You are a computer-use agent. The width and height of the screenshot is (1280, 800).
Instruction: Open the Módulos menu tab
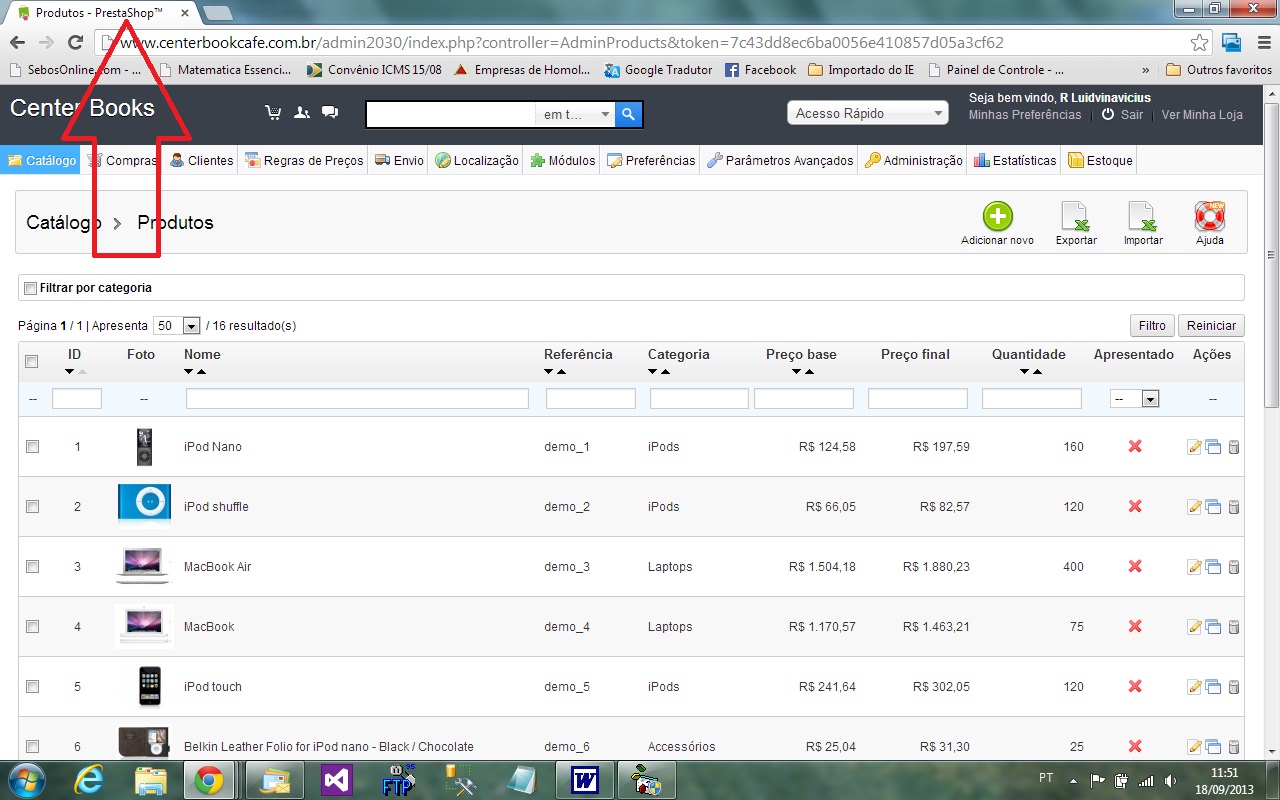[x=562, y=160]
